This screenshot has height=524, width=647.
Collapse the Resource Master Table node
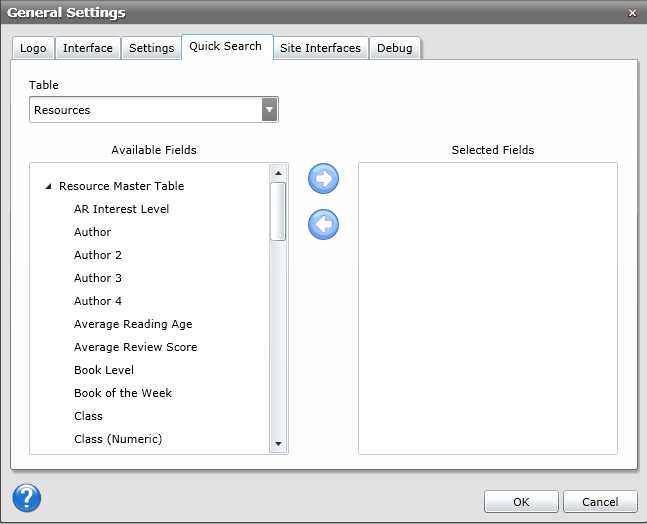[x=49, y=187]
